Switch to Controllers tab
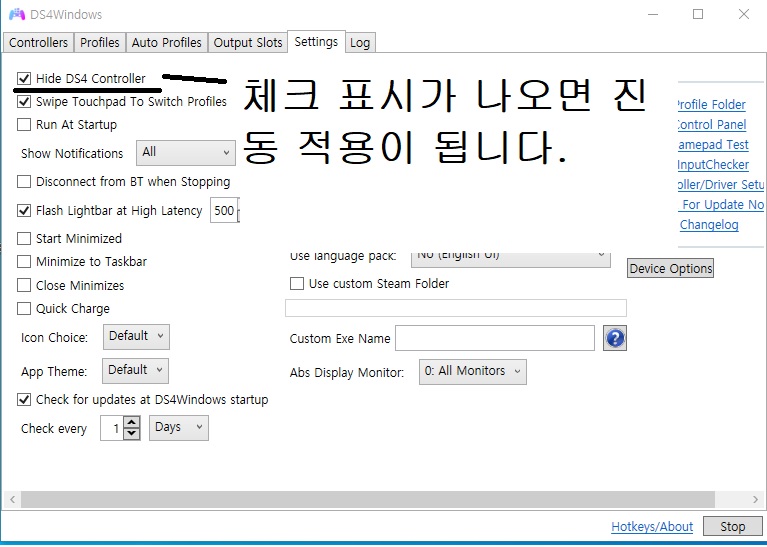Screen dimensions: 767x547 tap(38, 43)
